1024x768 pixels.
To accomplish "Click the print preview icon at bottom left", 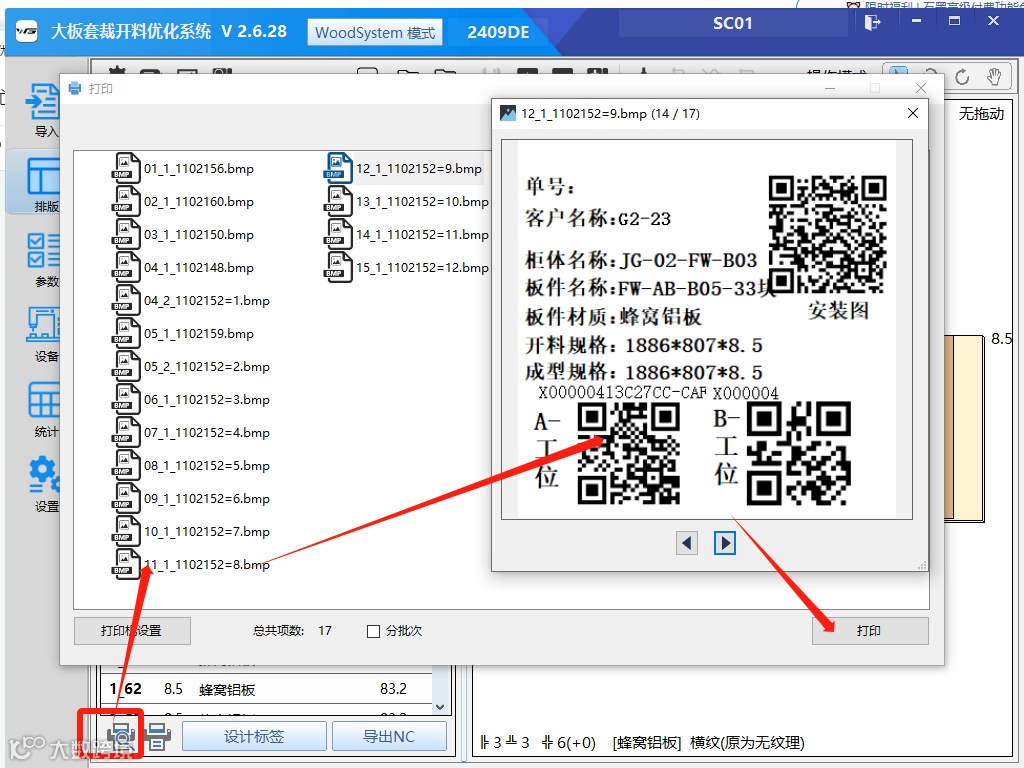I will point(121,737).
